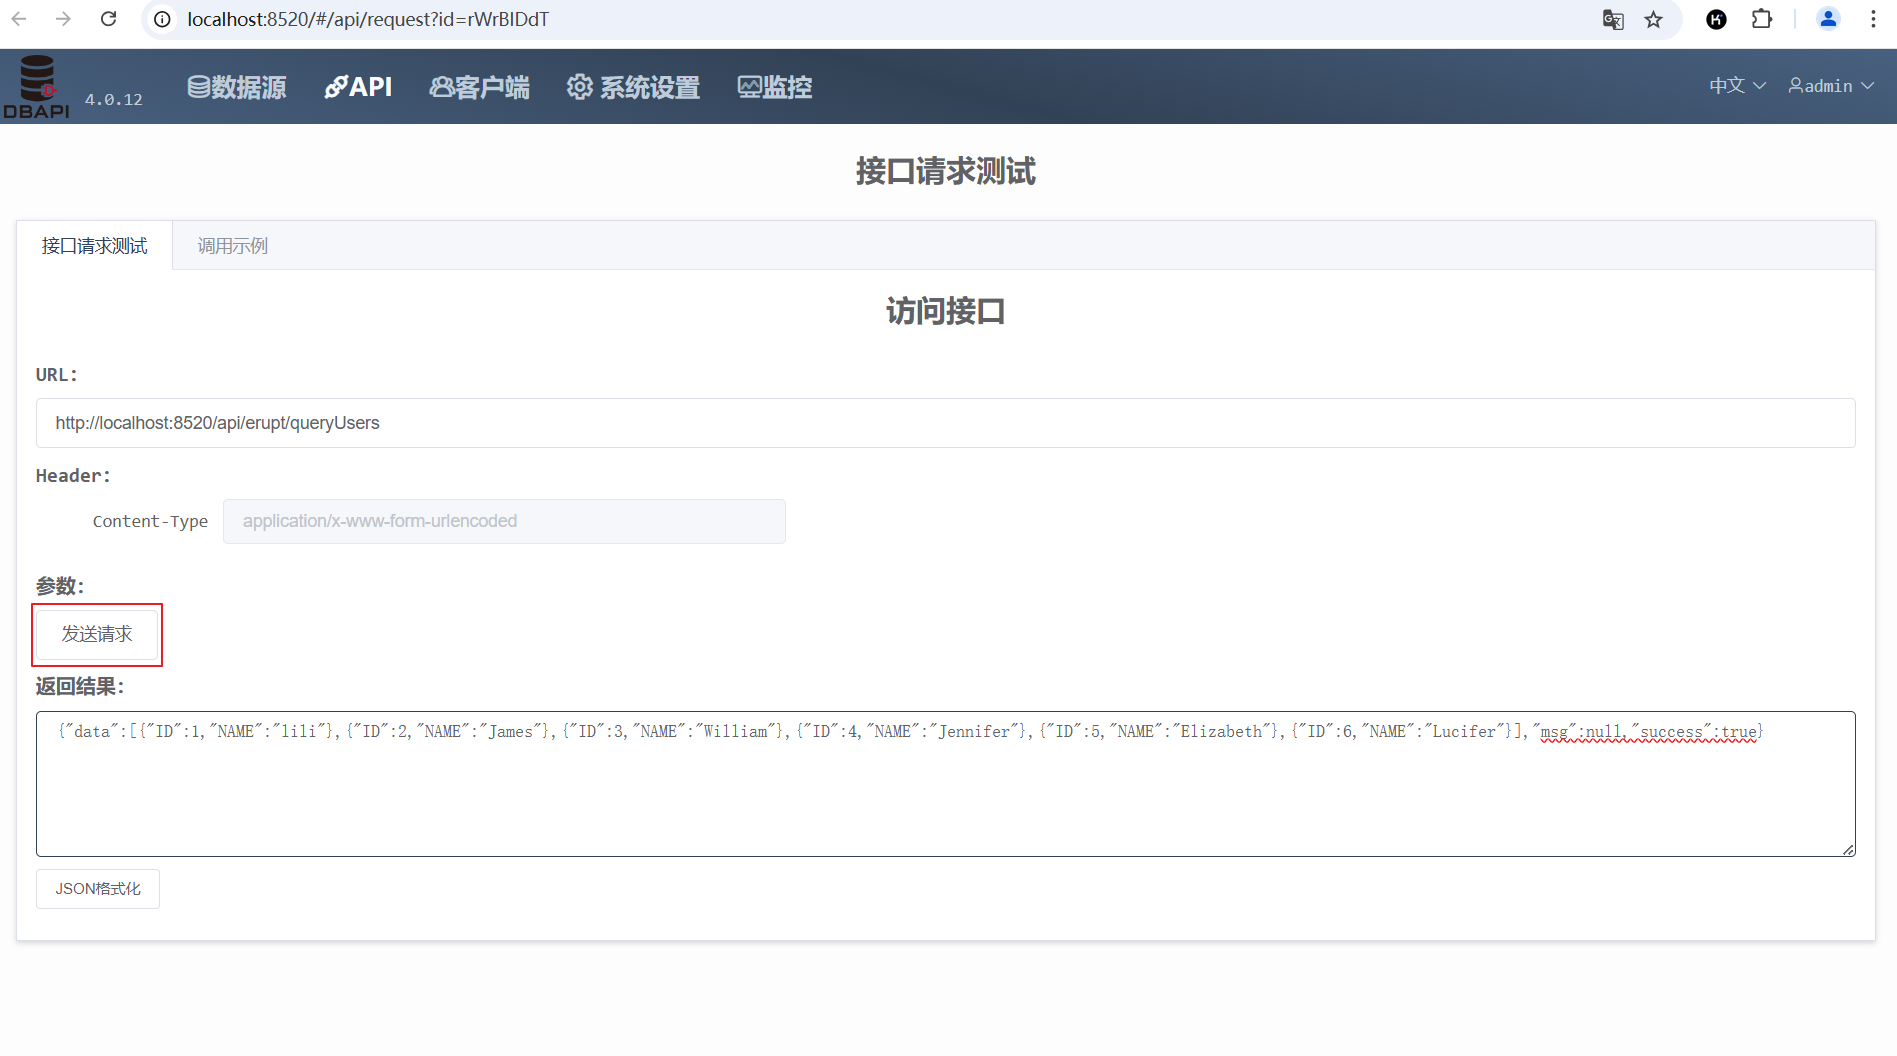Click the black H extension icon
Viewport: 1897px width, 1056px height.
[1716, 19]
